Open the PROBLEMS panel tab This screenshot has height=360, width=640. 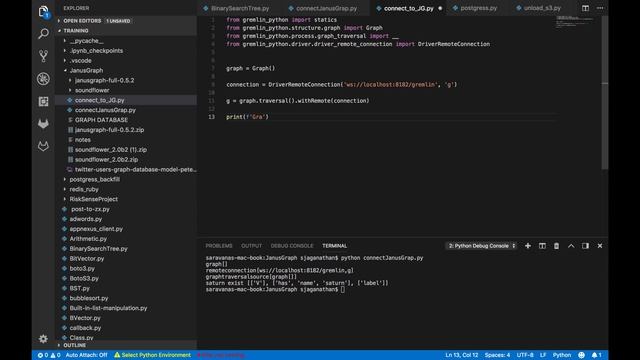(x=219, y=246)
